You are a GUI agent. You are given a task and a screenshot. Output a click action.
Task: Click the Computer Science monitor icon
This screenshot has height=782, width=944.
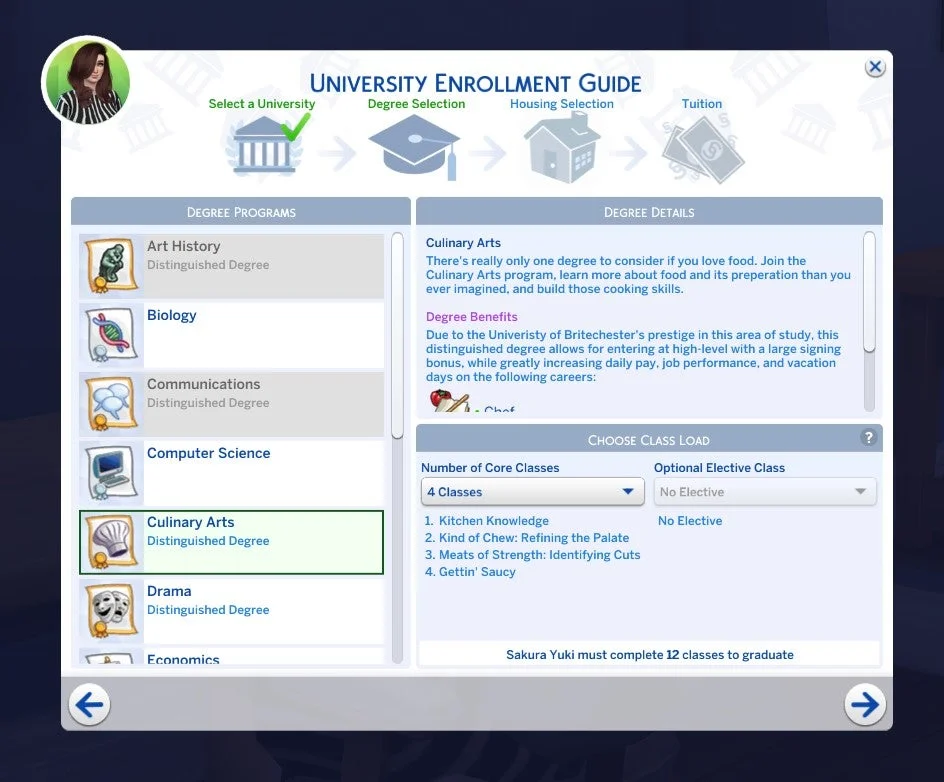(110, 472)
